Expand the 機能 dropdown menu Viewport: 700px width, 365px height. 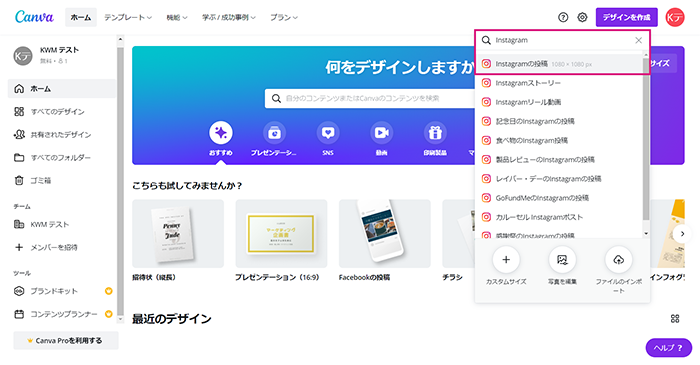[177, 17]
